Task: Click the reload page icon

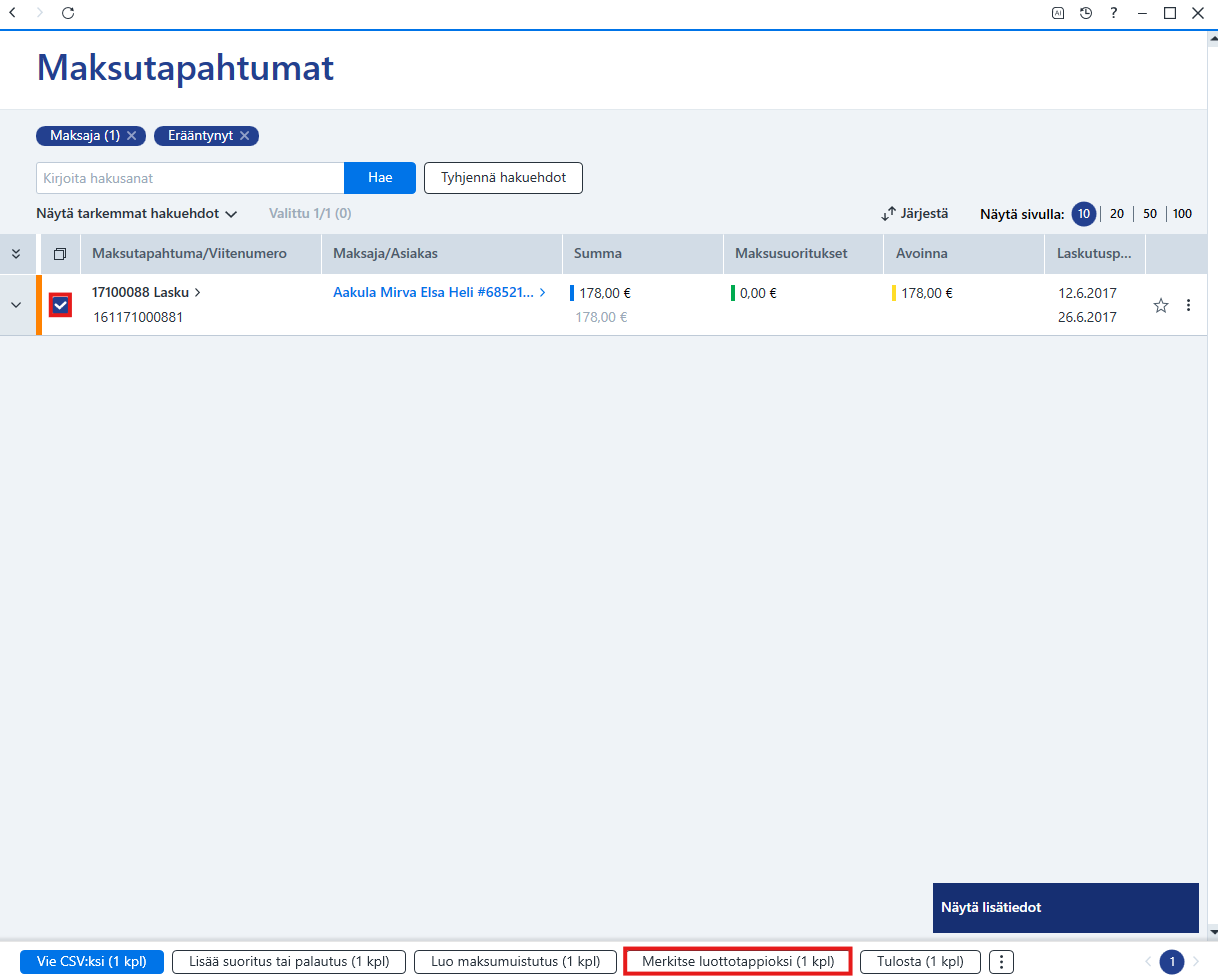Action: tap(68, 13)
